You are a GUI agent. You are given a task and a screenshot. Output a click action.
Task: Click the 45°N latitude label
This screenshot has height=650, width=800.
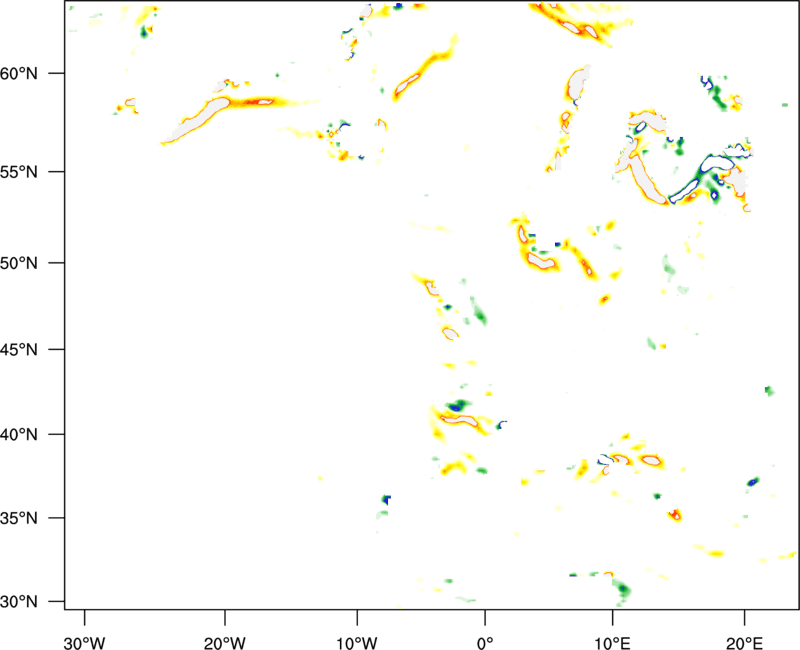point(19,350)
